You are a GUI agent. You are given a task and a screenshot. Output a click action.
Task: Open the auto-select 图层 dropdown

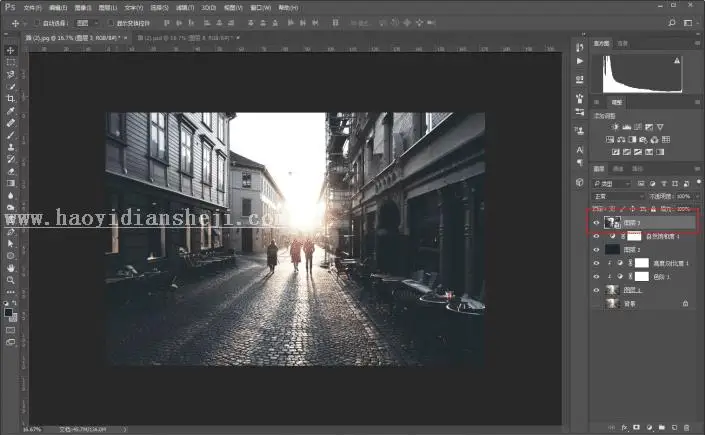click(87, 23)
